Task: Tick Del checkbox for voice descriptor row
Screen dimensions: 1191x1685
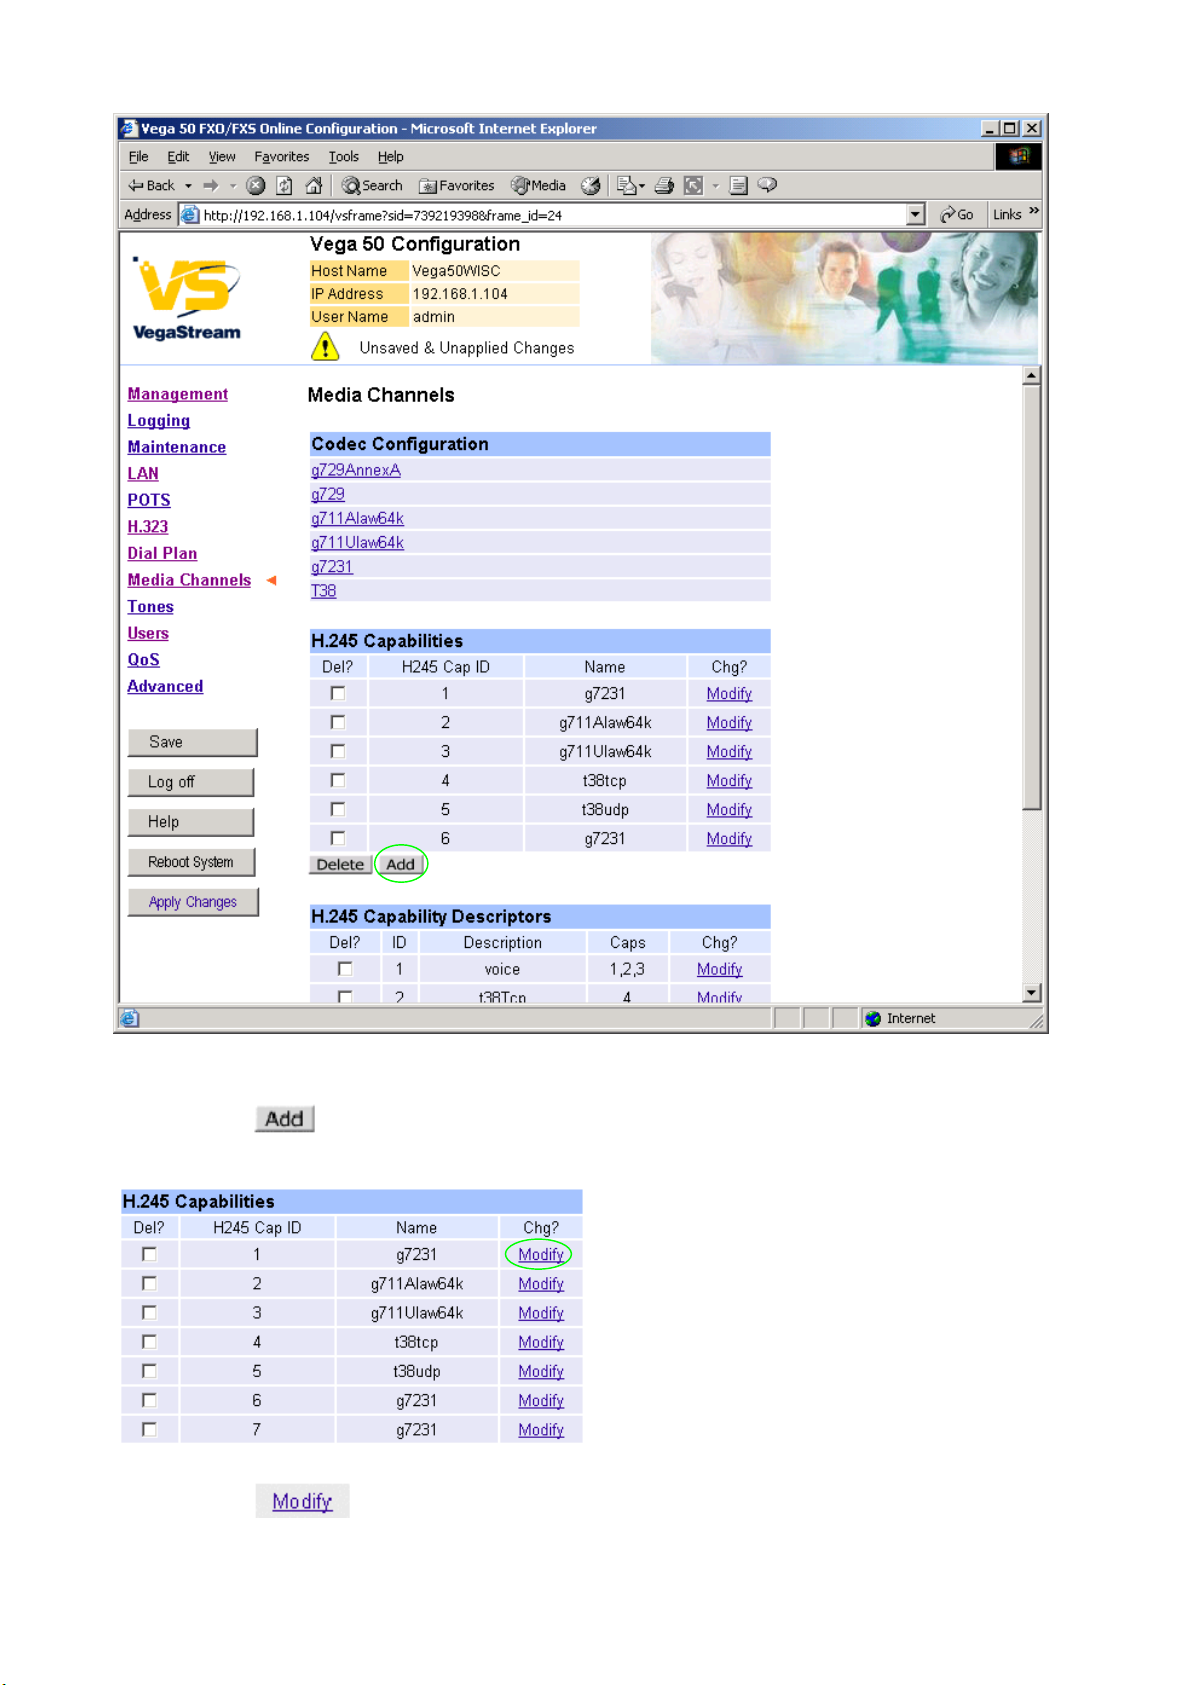Action: [x=345, y=969]
